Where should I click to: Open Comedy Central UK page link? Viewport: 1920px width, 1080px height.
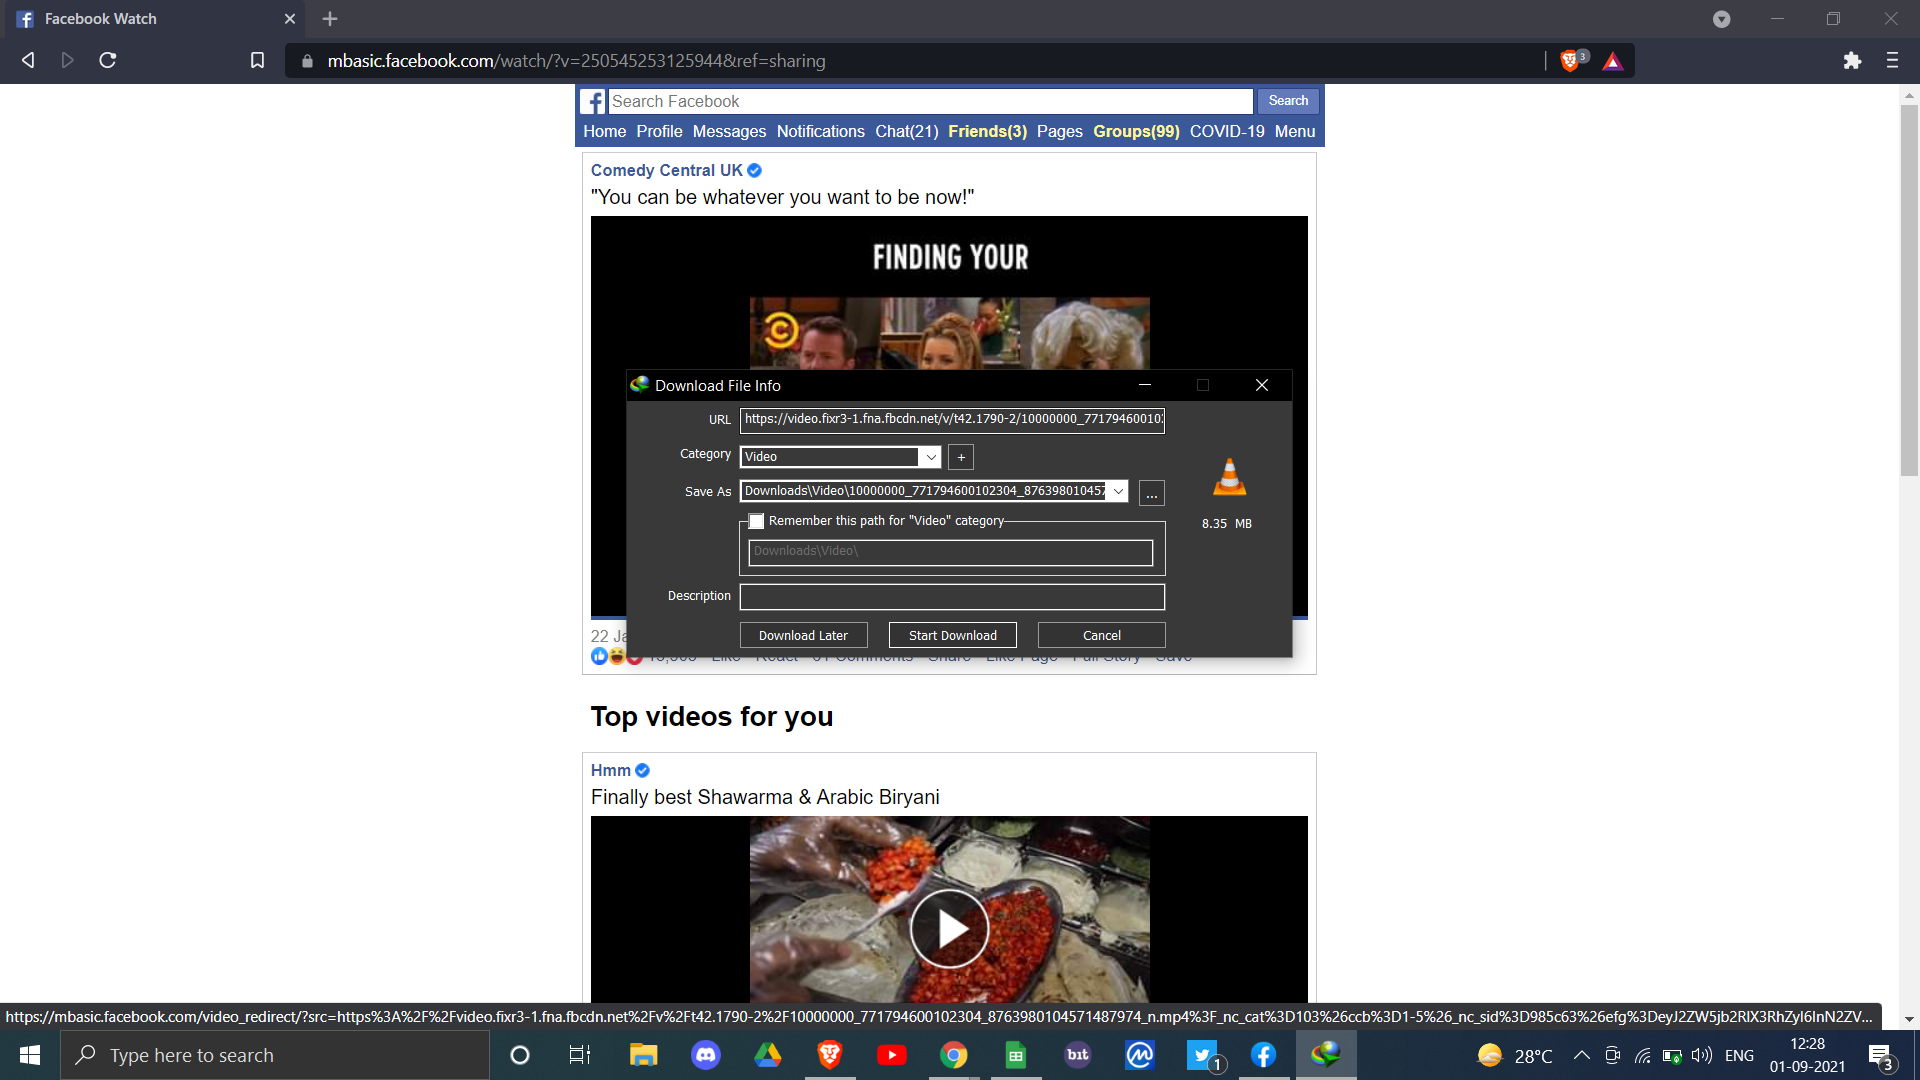[667, 171]
